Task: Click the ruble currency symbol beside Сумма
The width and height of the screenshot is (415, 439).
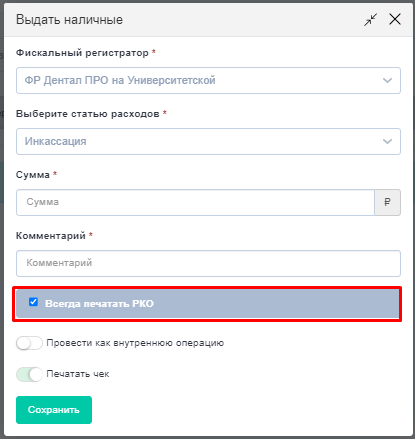Action: 387,202
